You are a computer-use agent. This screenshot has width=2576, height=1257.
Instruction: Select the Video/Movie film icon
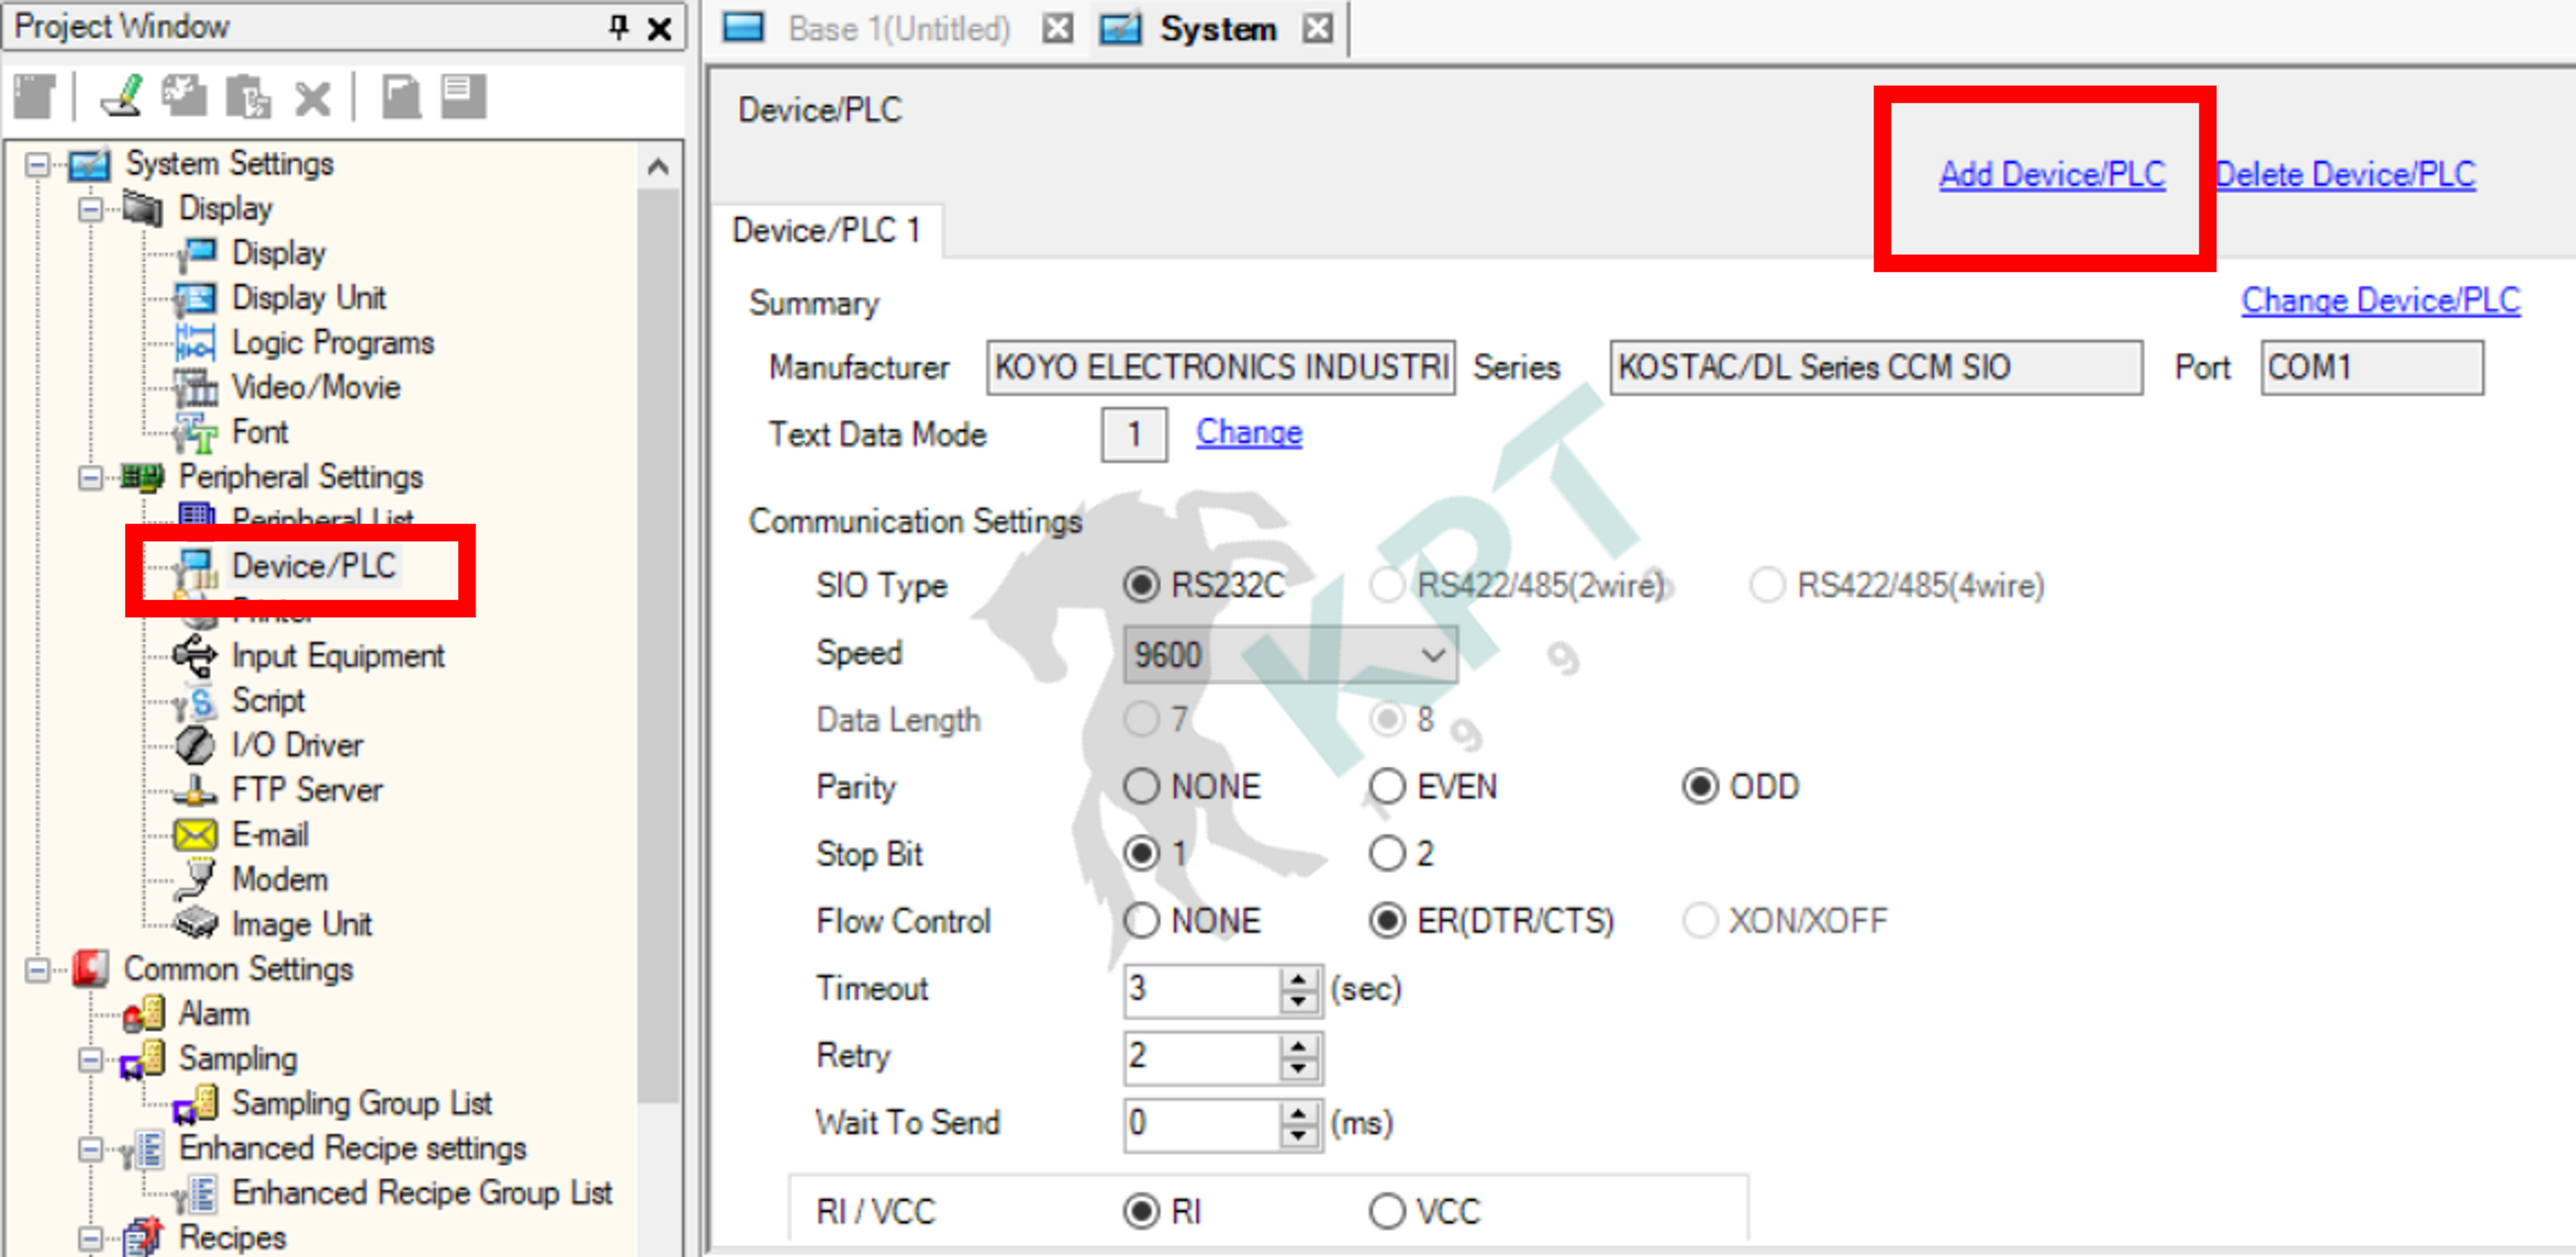coord(195,387)
